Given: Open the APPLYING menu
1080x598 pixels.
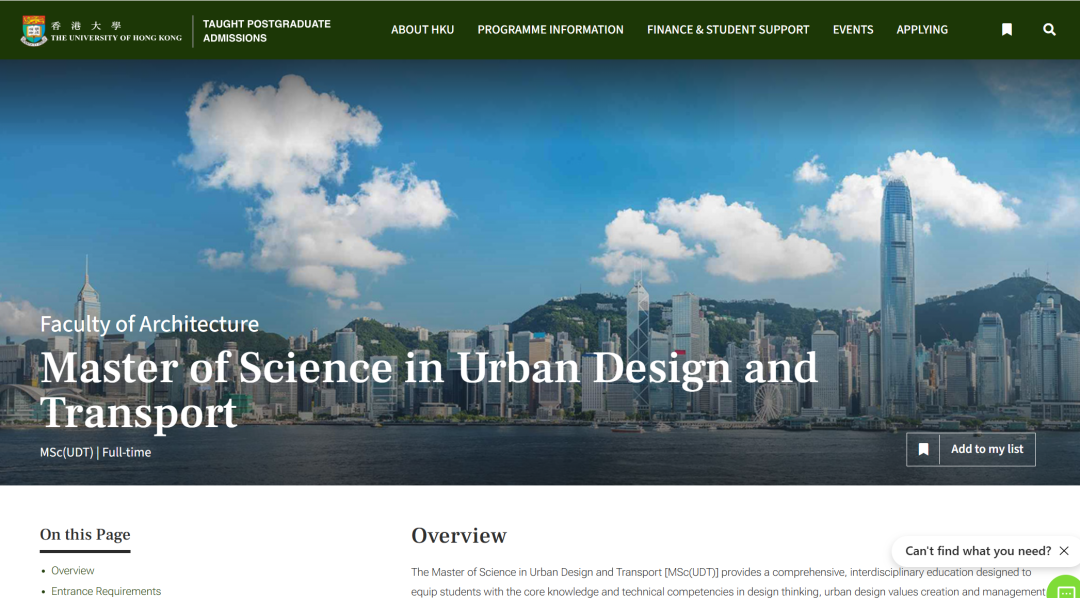Looking at the screenshot, I should (x=922, y=30).
